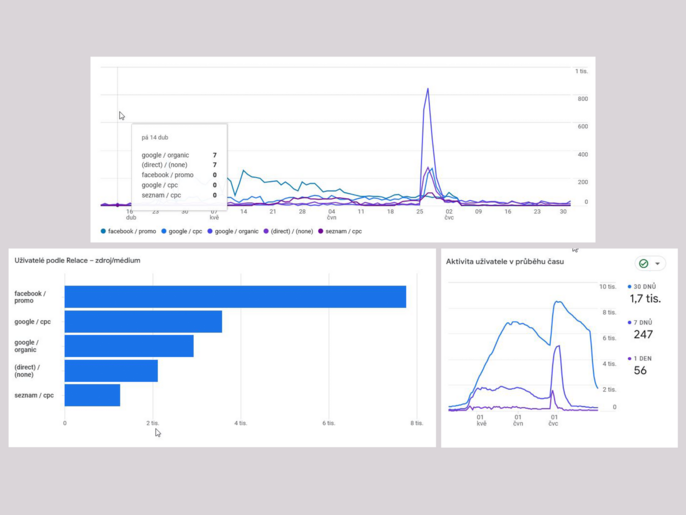The image size is (686, 515).
Task: Click the google / cpc bar
Action: [143, 321]
